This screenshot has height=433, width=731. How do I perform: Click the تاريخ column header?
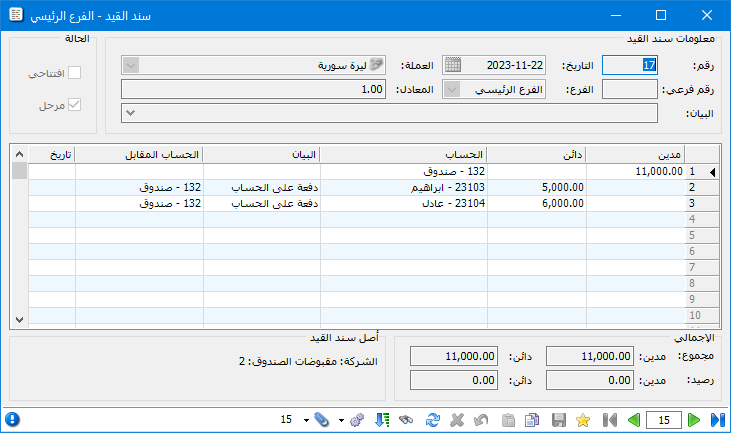[52, 155]
